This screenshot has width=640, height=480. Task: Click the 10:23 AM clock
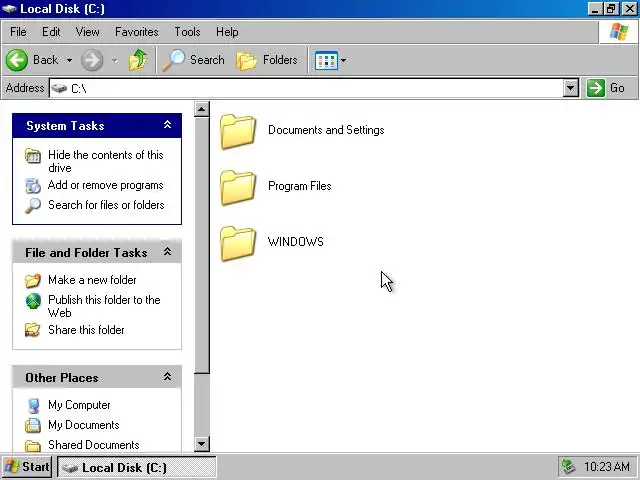(607, 467)
